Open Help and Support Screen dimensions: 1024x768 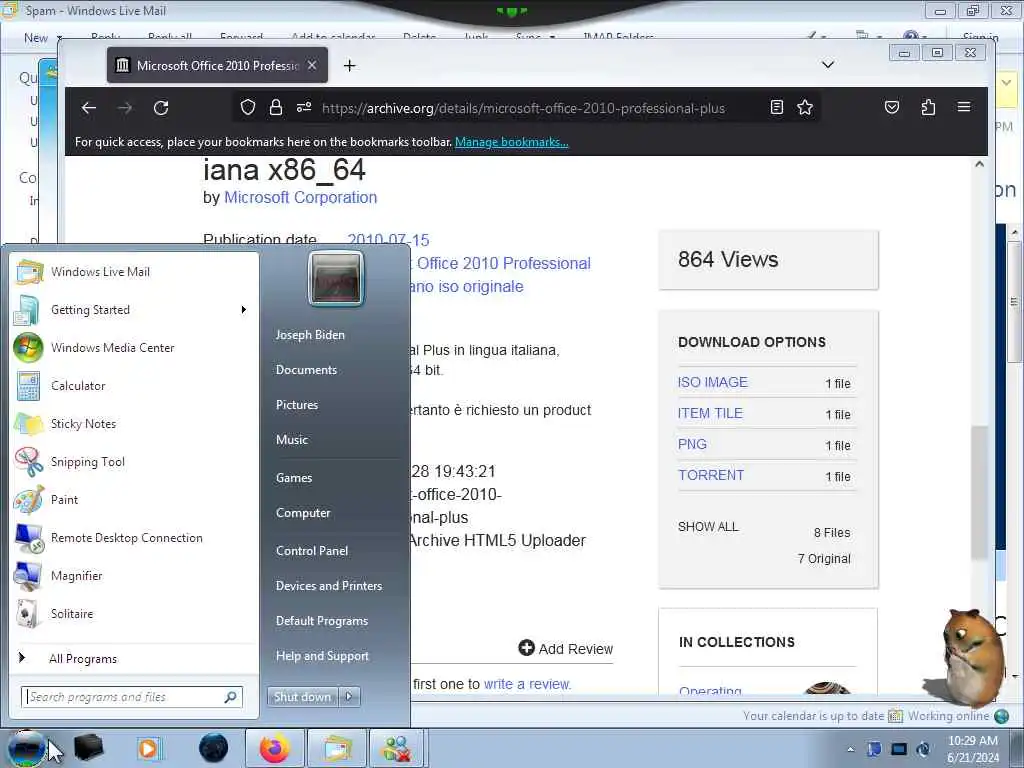(322, 656)
